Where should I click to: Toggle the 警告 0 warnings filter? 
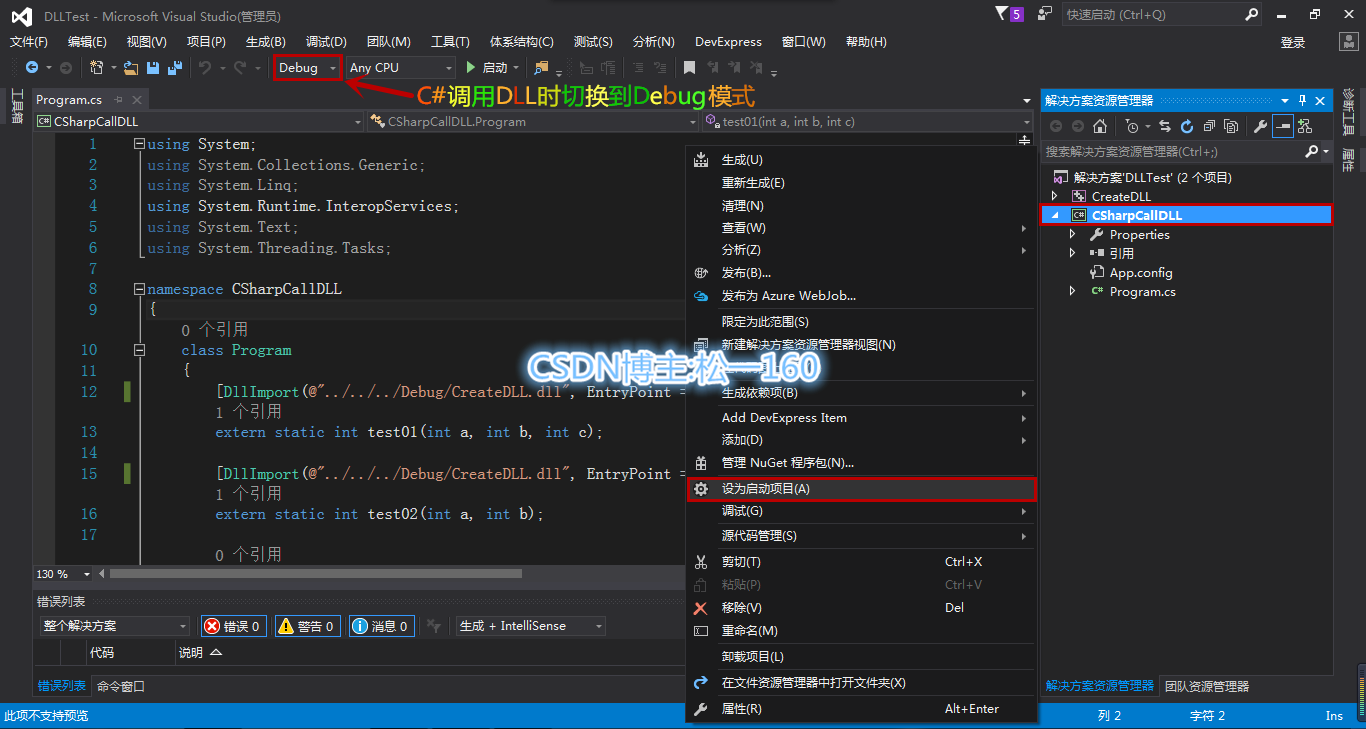[307, 626]
